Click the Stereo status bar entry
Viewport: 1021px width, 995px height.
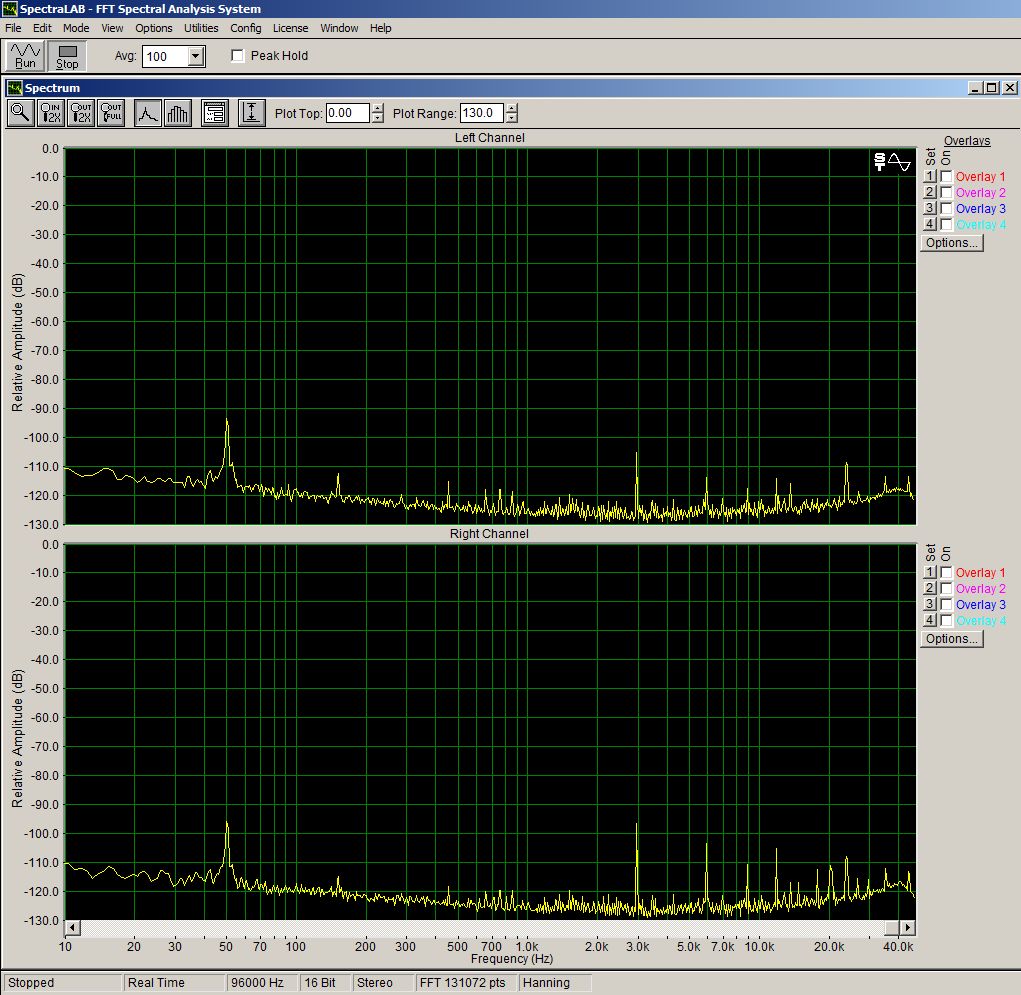tap(383, 983)
